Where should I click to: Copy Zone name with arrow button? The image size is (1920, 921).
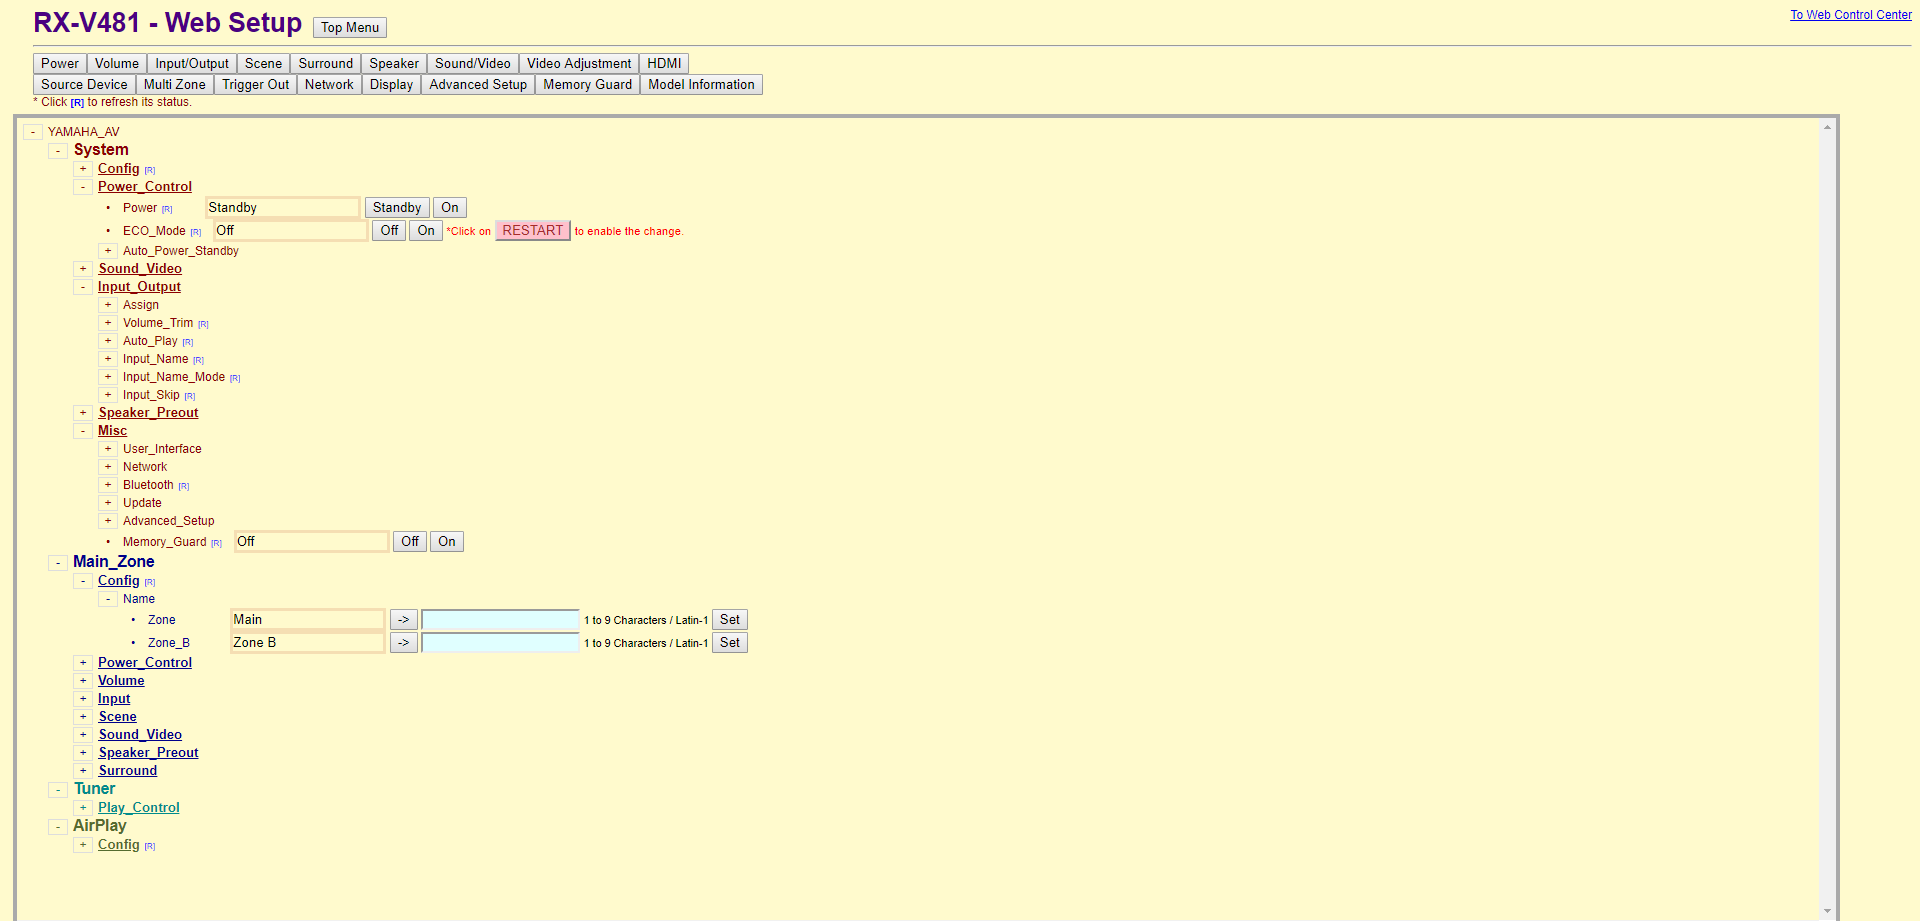coord(403,620)
